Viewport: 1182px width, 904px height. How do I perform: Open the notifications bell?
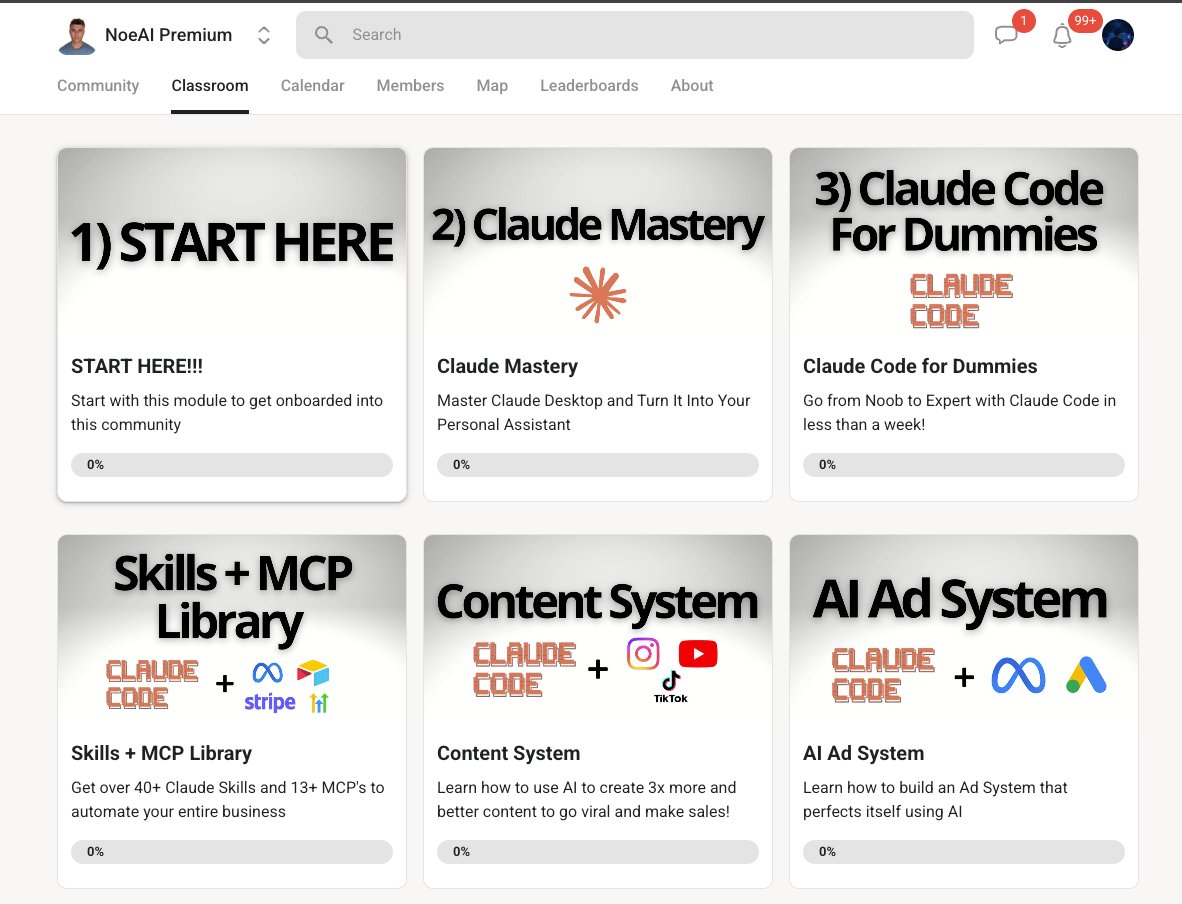point(1062,34)
